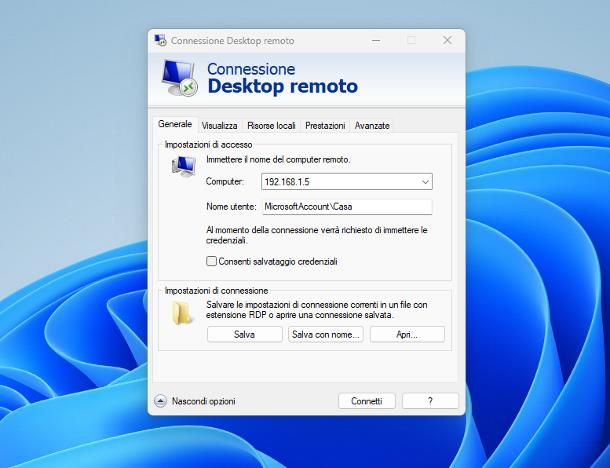Enable Consenti salvataggio credenziali checkbox
This screenshot has width=610, height=468.
pyautogui.click(x=211, y=261)
